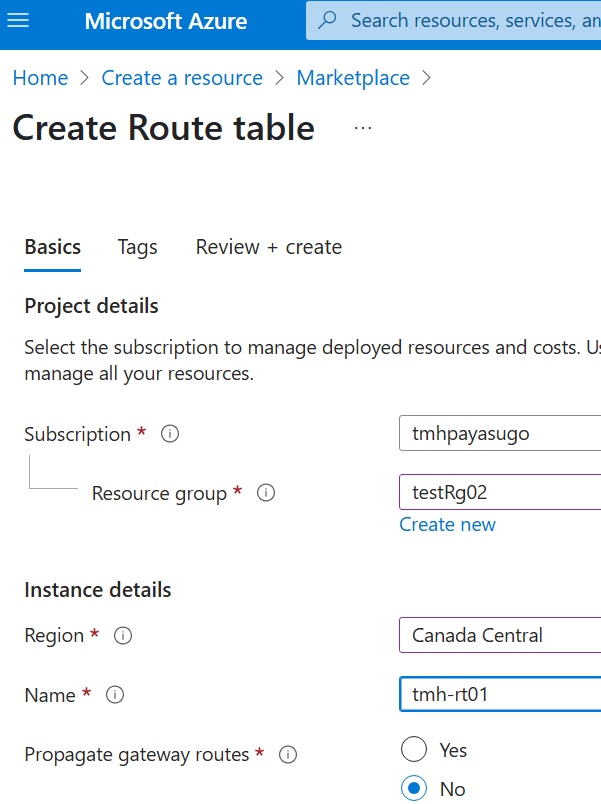The width and height of the screenshot is (601, 804).
Task: Open the hamburger portal menu
Action: 18,21
